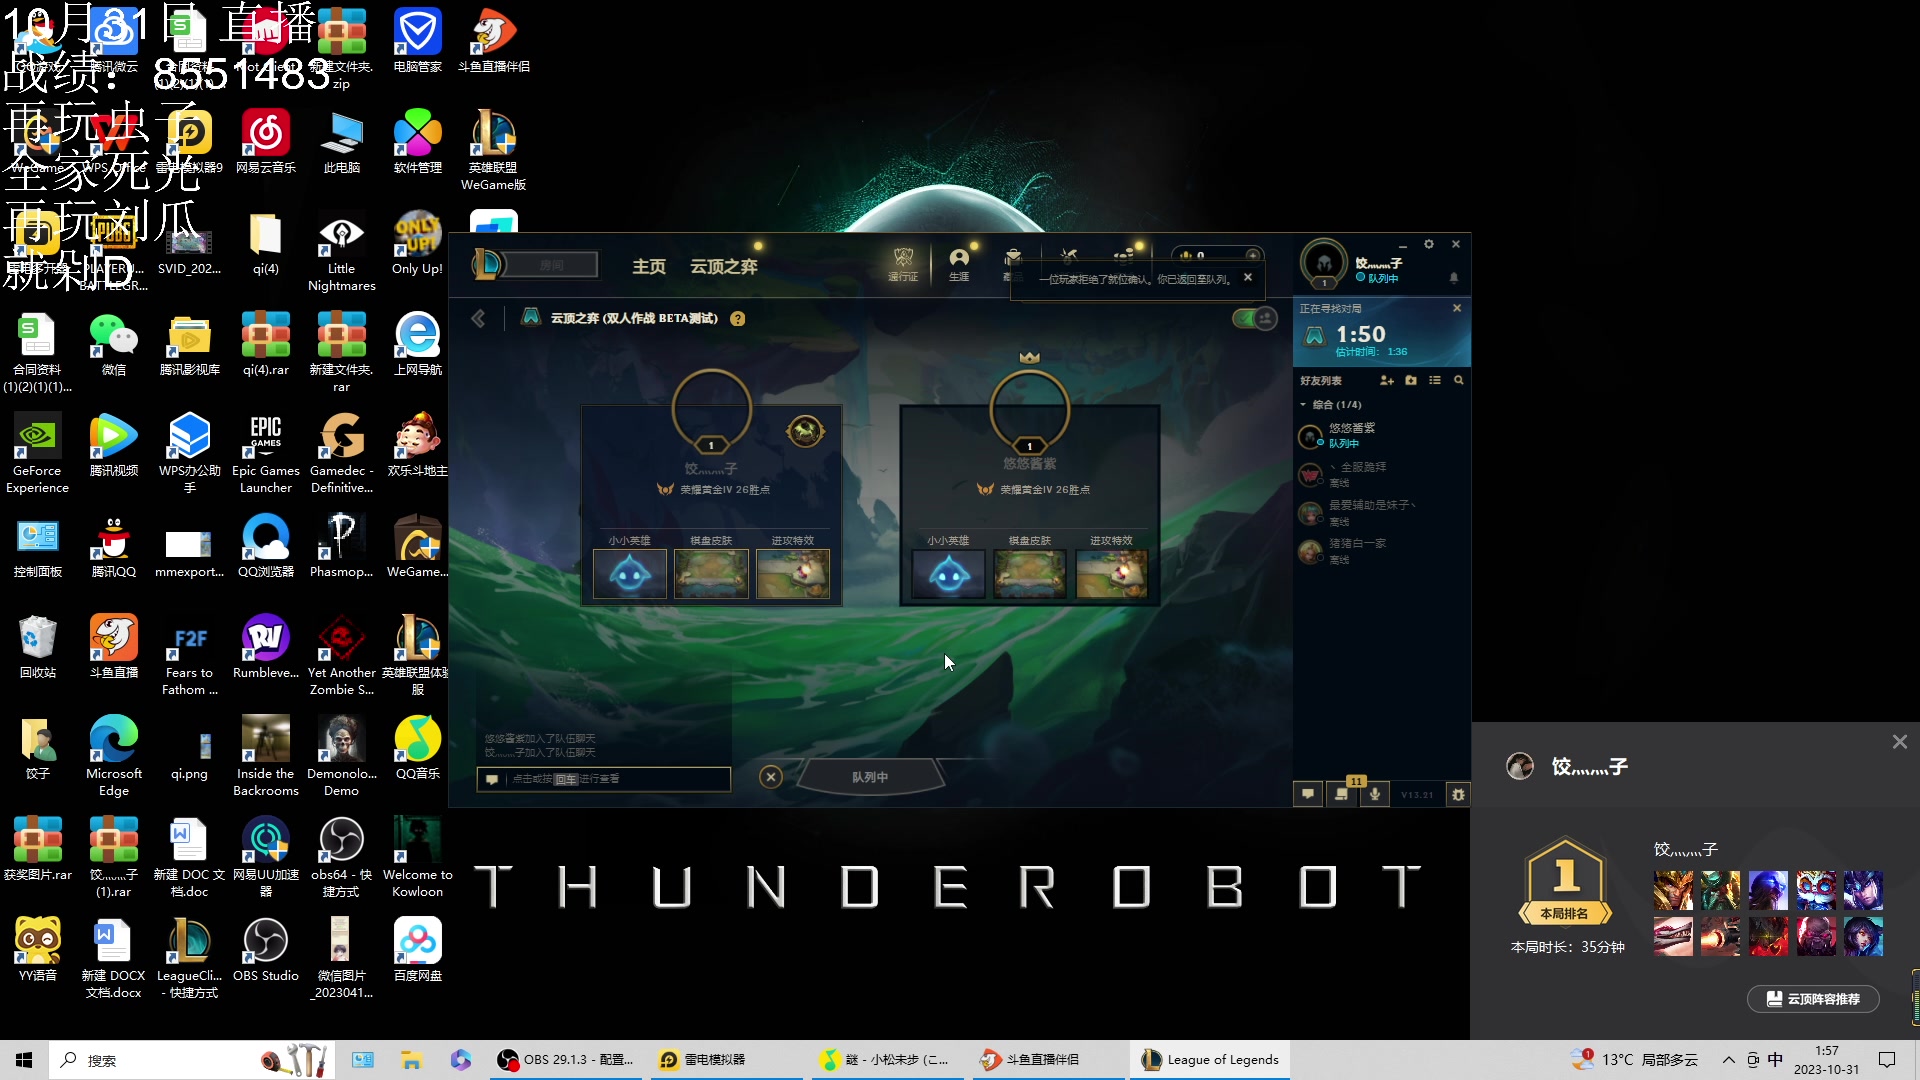
Task: Dismiss the declined-ready-check notification
Action: pyautogui.click(x=1247, y=278)
